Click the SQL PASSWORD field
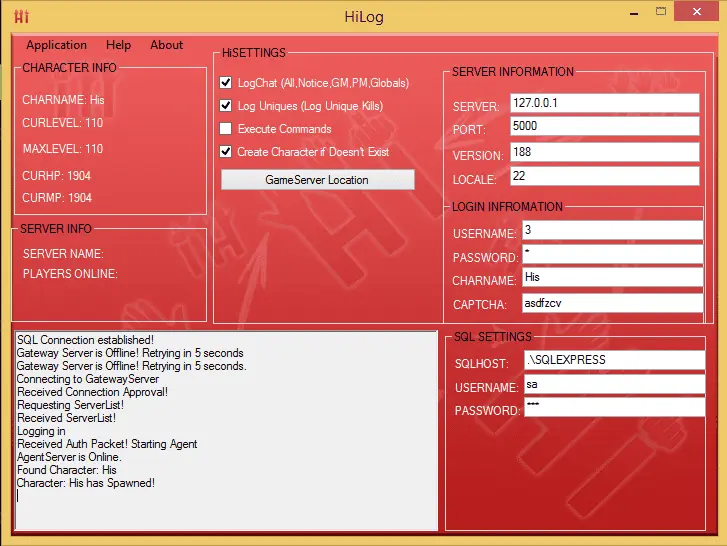Viewport: 727px width, 546px height. (x=615, y=407)
